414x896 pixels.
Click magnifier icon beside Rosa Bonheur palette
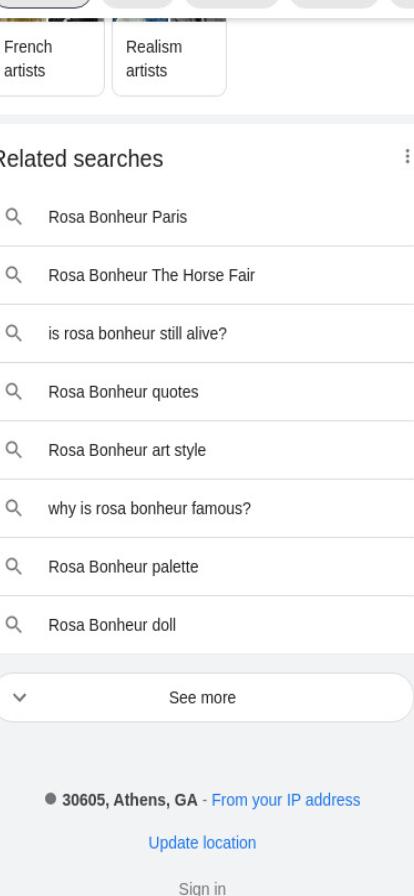tap(14, 566)
